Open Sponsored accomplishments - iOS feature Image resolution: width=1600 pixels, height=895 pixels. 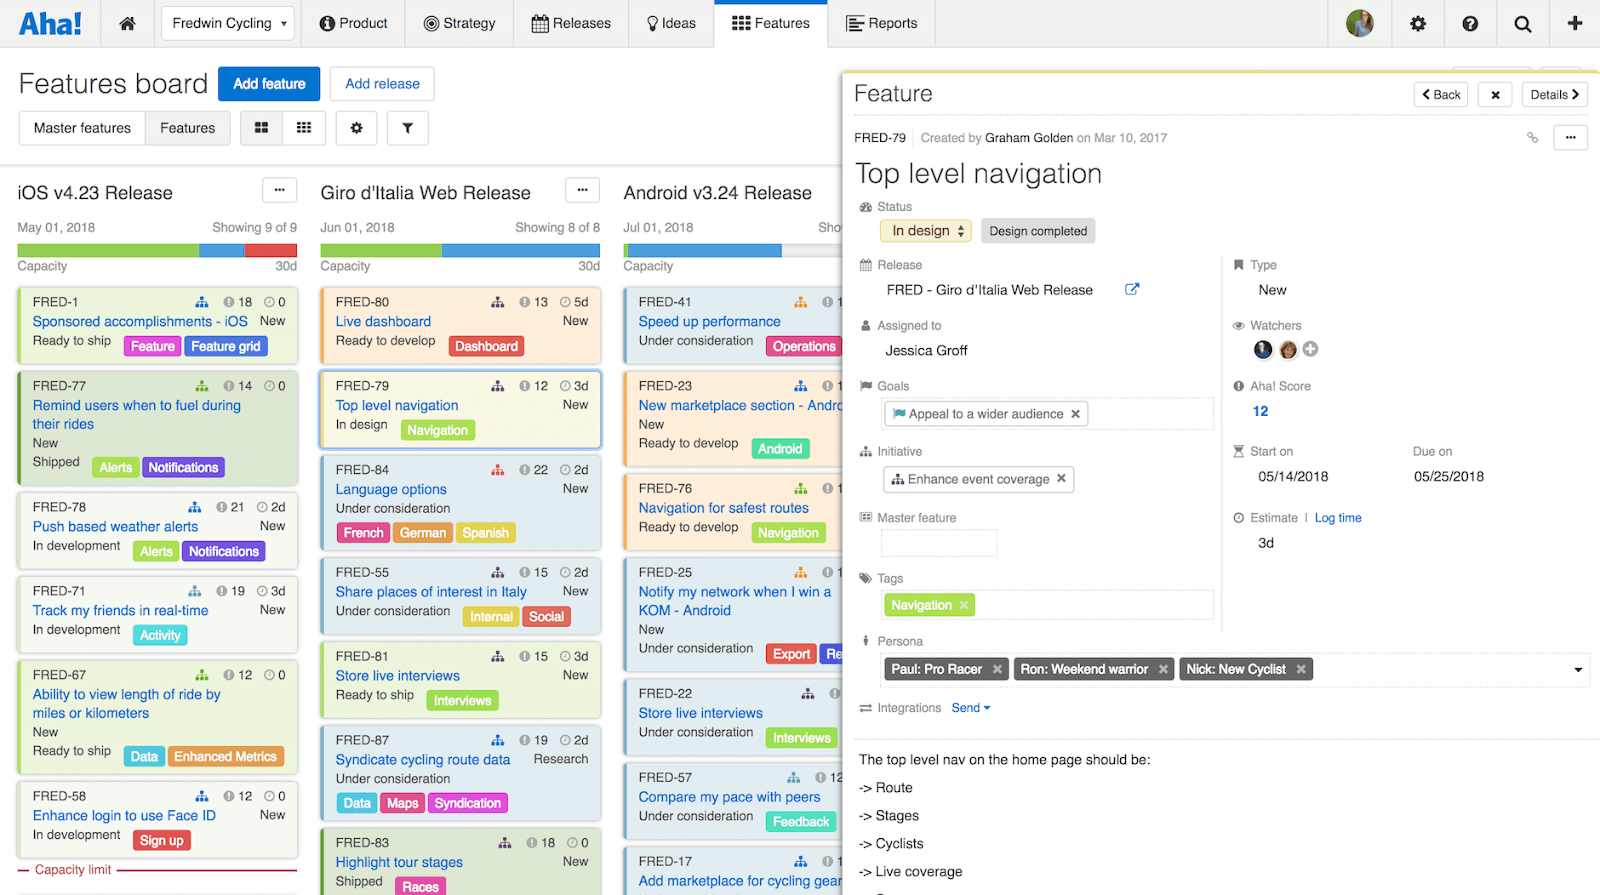coord(140,321)
